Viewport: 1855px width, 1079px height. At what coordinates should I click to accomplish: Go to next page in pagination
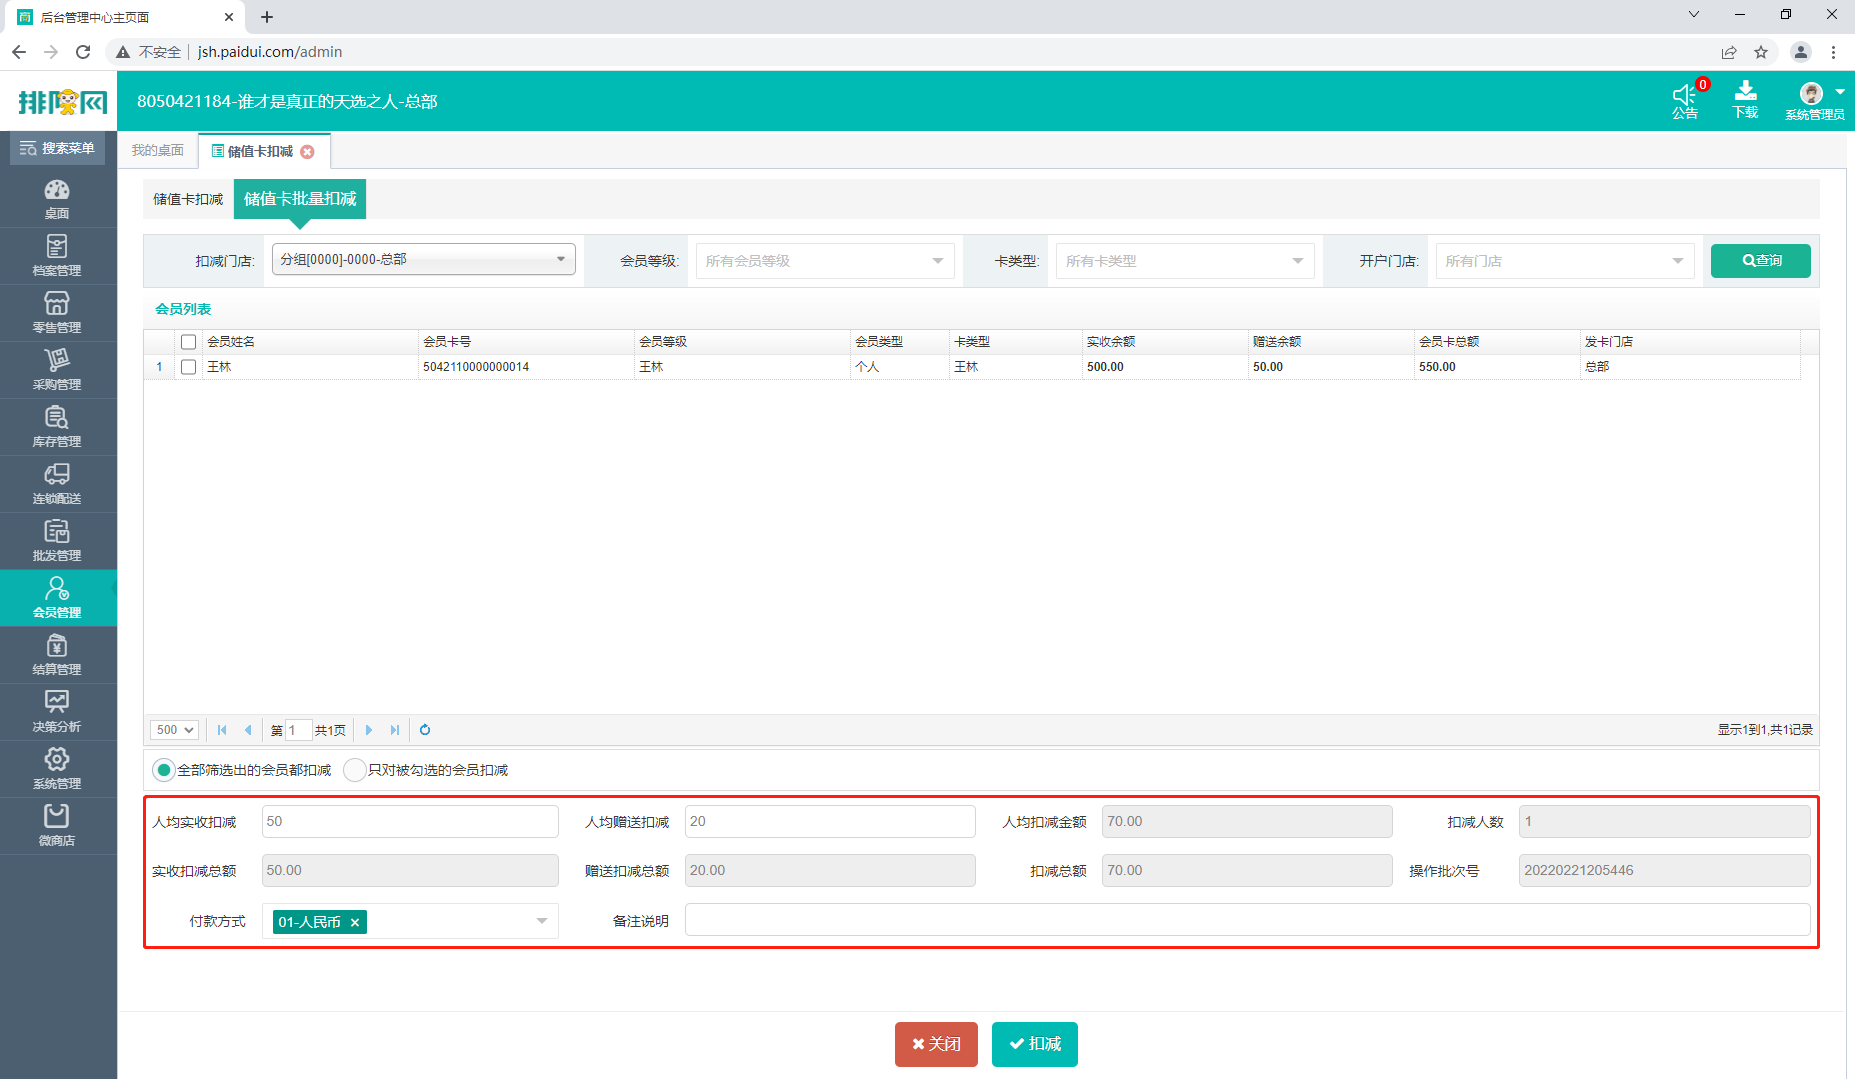pos(369,730)
